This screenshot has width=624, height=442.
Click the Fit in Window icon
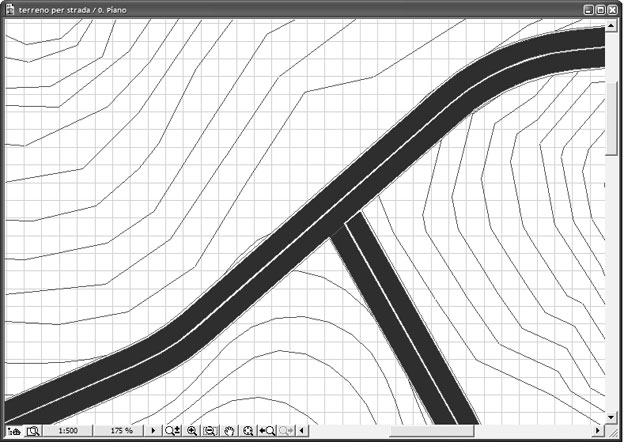210,431
